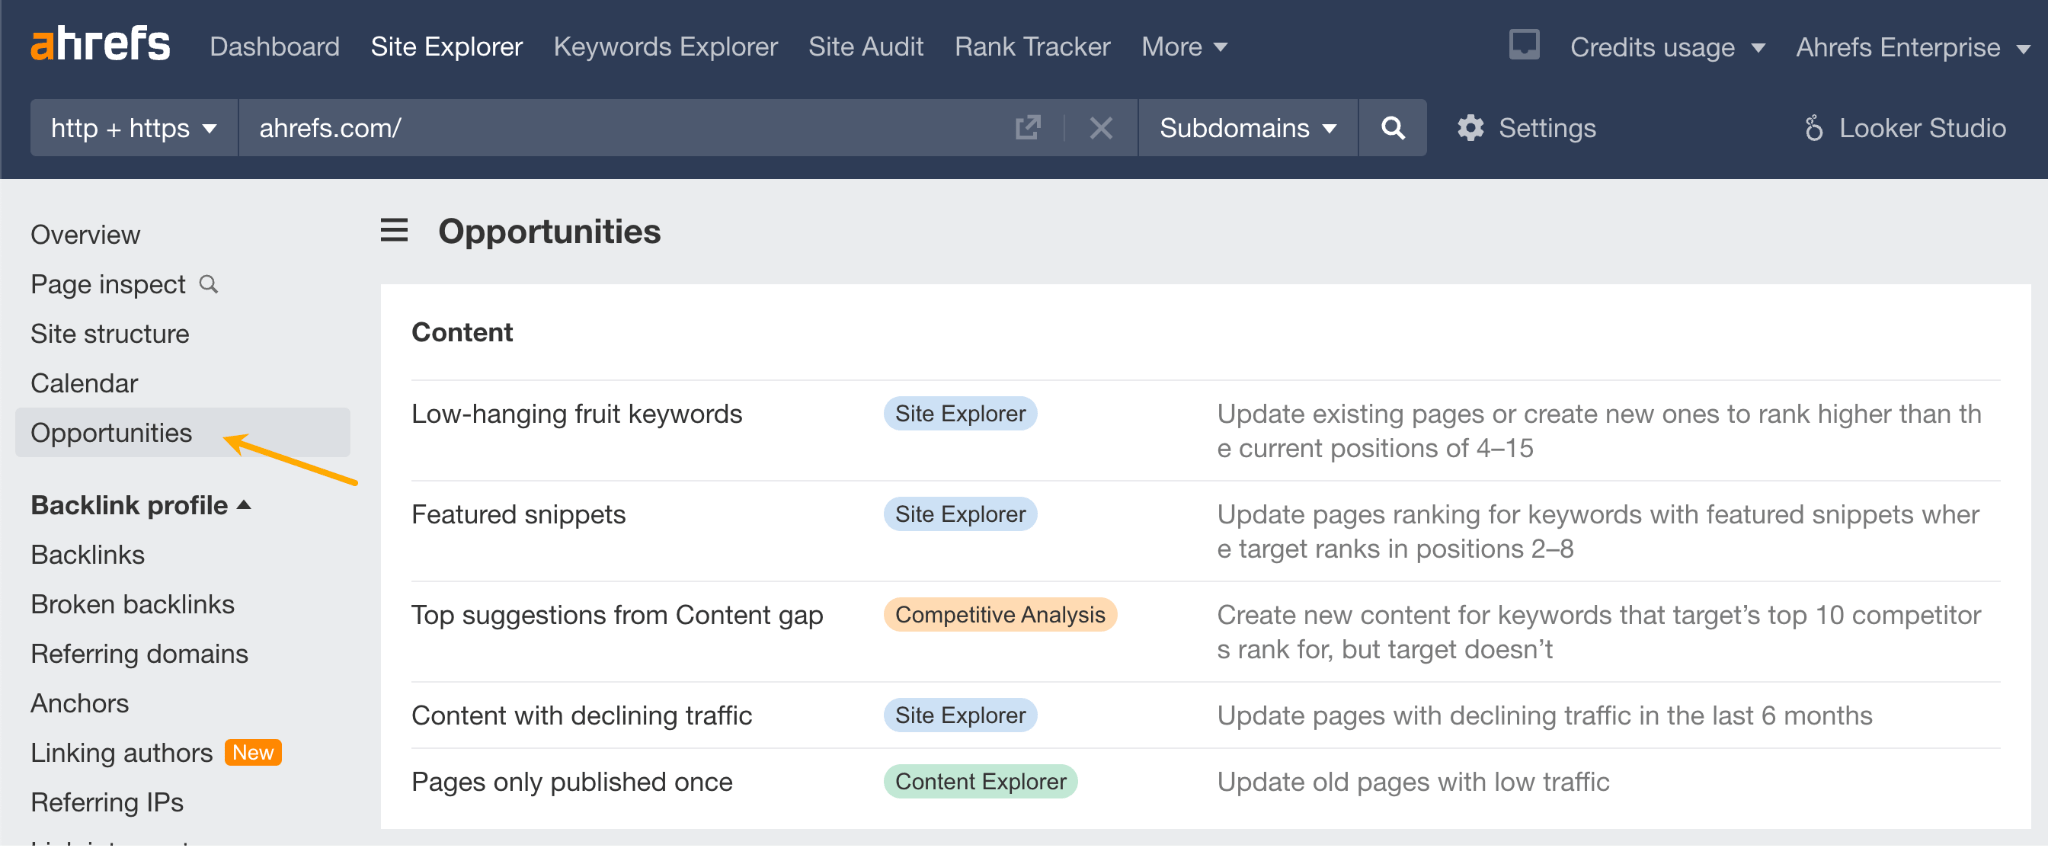Clear the URL field with X icon

(x=1101, y=128)
